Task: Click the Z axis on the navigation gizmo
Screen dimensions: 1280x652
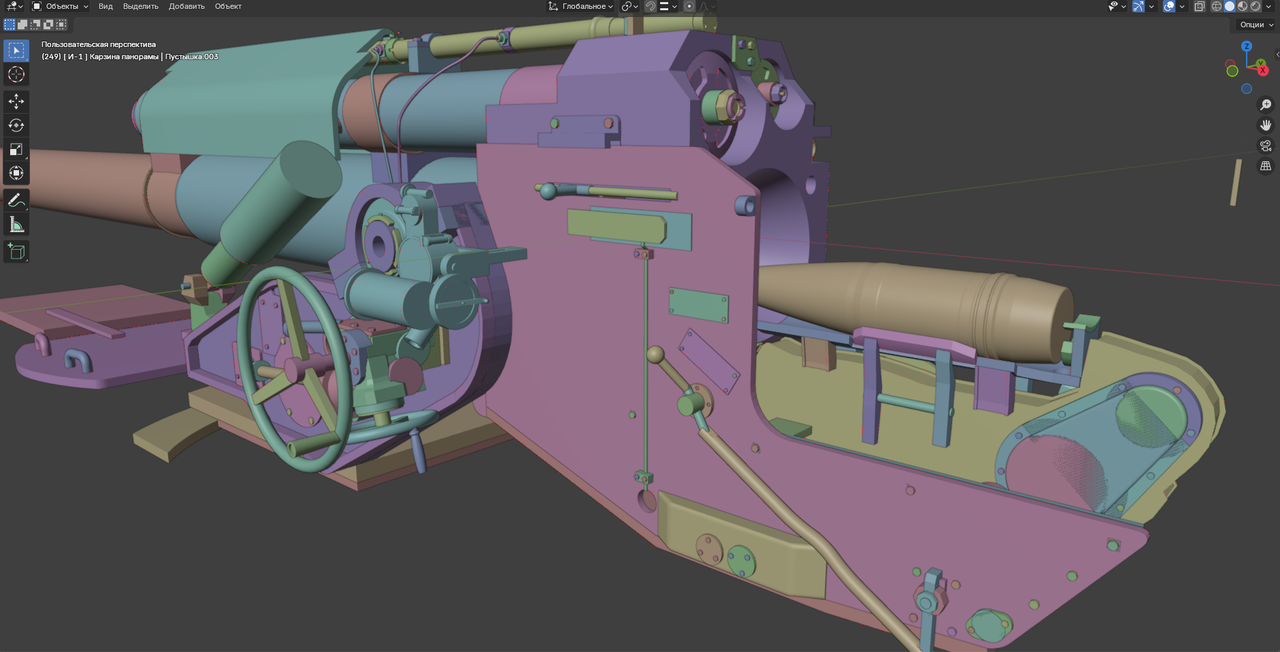Action: click(1246, 46)
